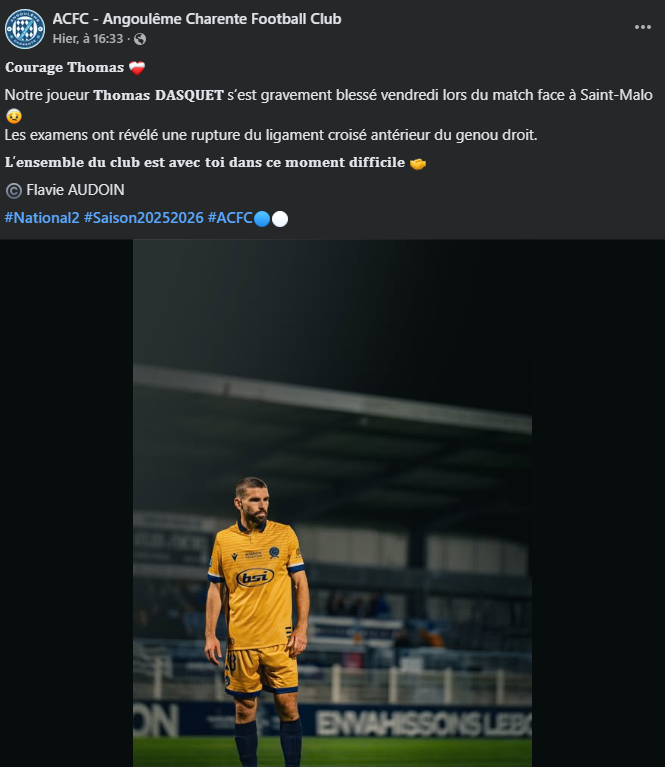
Task: Open the ACFC page profile picture
Action: tap(25, 29)
